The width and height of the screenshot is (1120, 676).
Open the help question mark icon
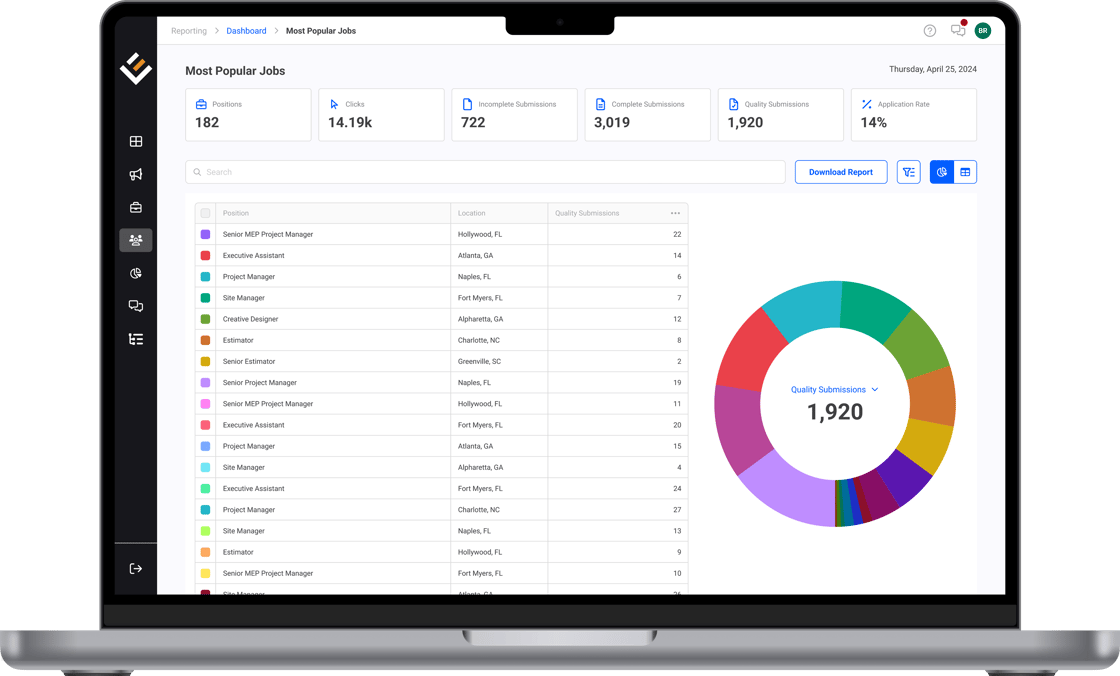click(930, 31)
